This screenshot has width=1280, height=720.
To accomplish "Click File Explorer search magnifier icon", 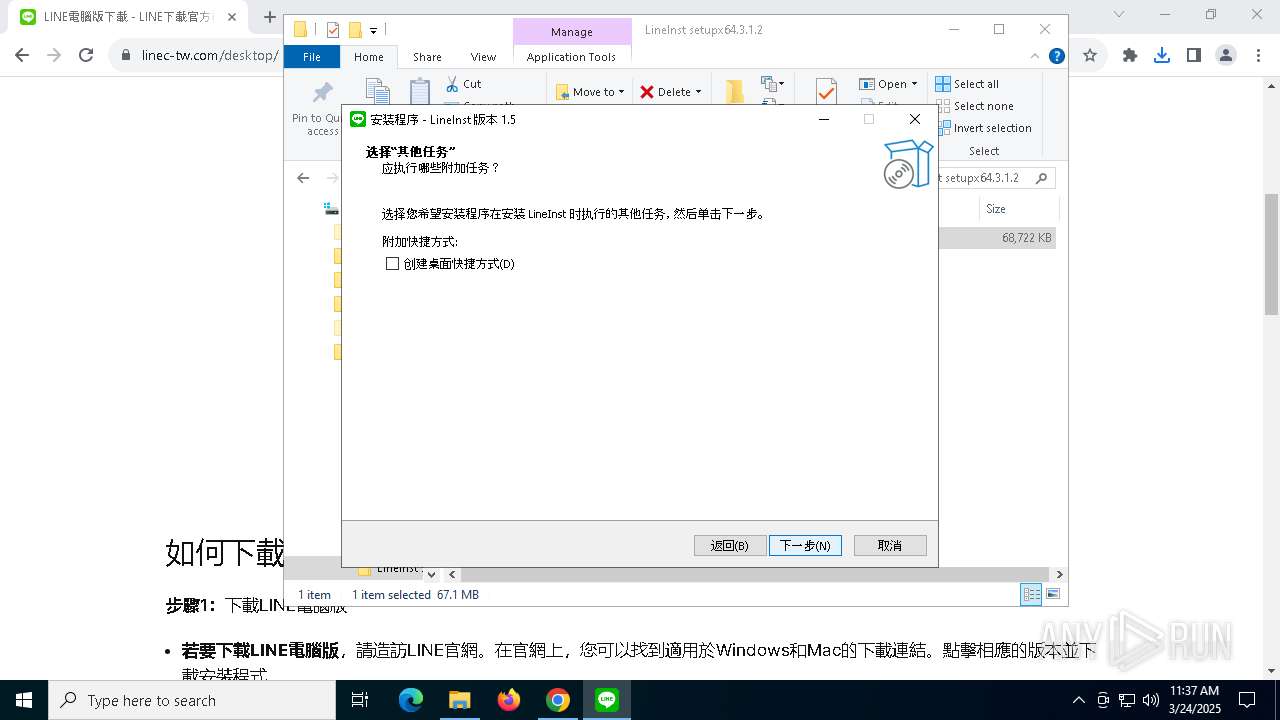I will point(1041,178).
